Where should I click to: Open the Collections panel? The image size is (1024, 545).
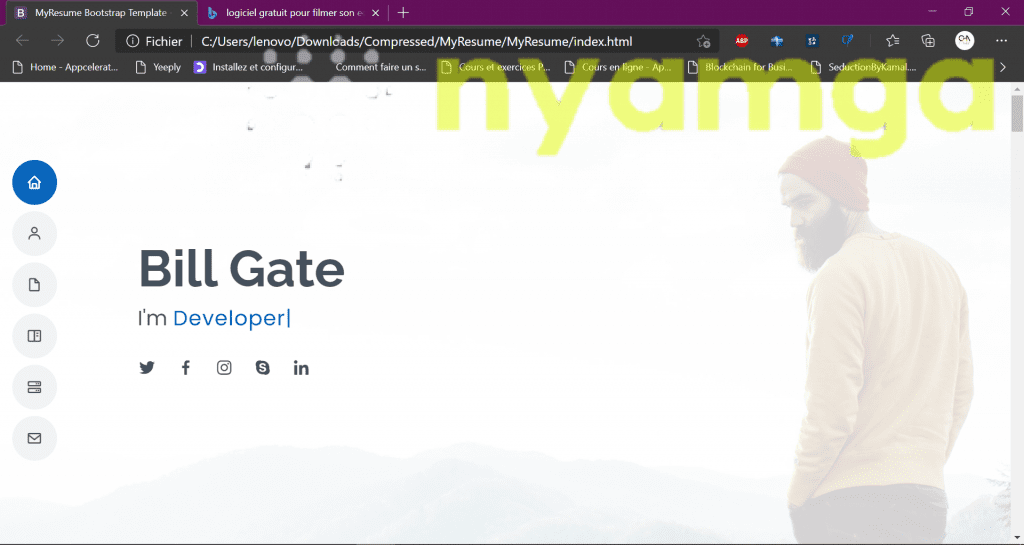point(928,41)
